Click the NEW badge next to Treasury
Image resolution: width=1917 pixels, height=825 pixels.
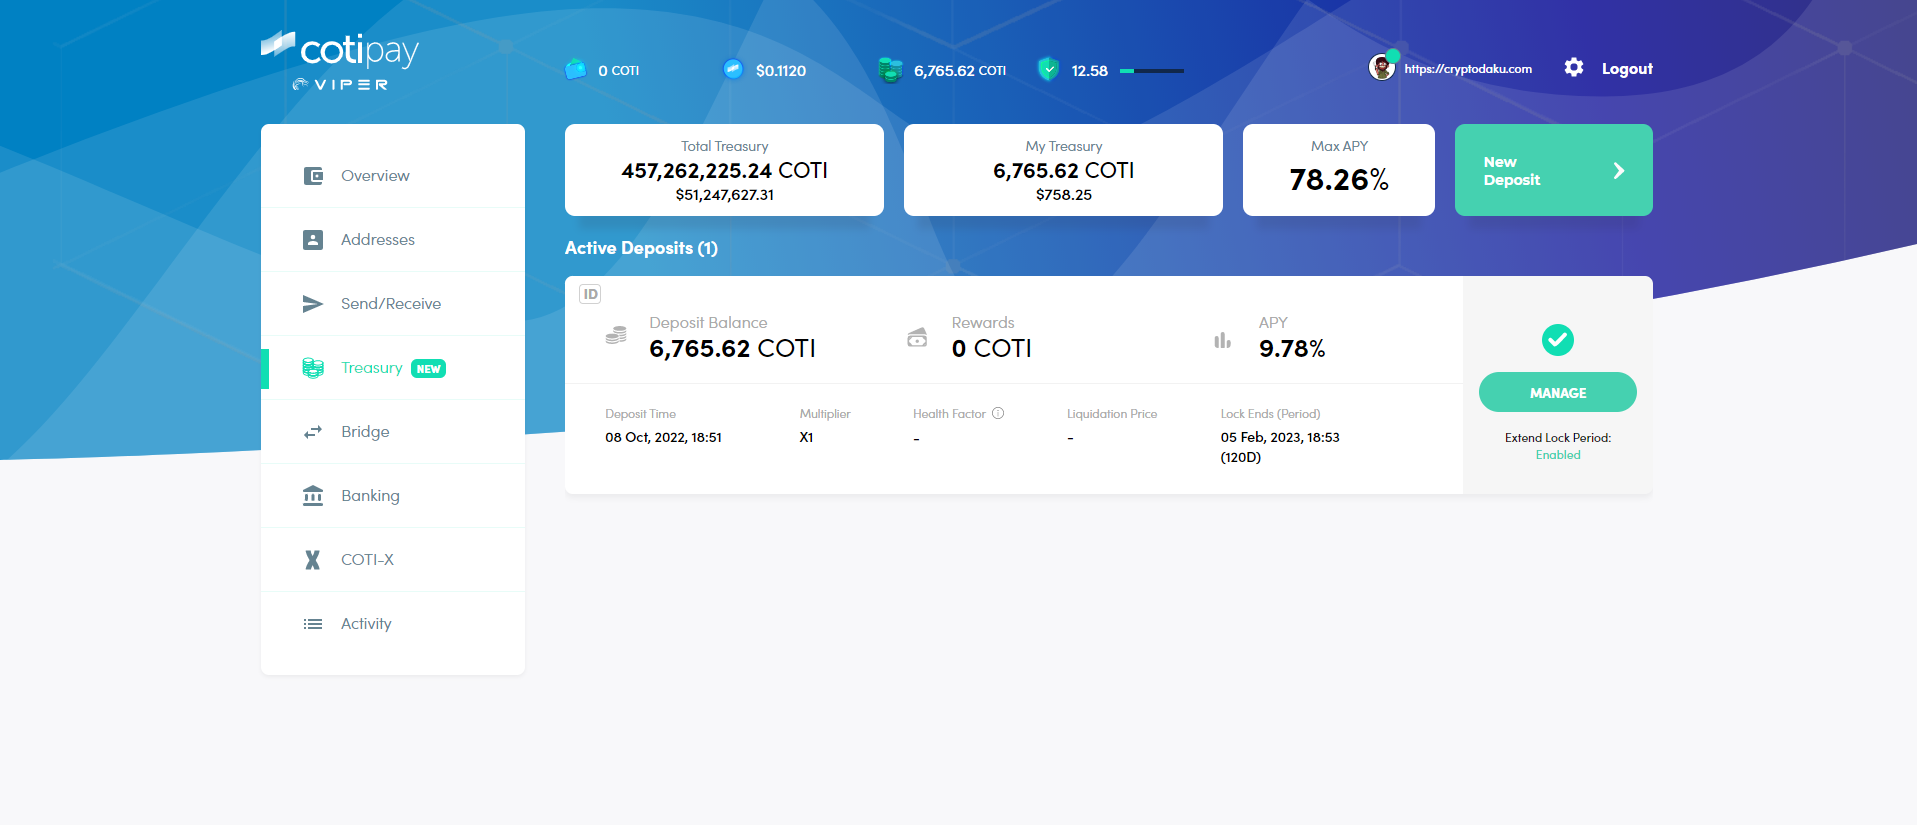(429, 369)
